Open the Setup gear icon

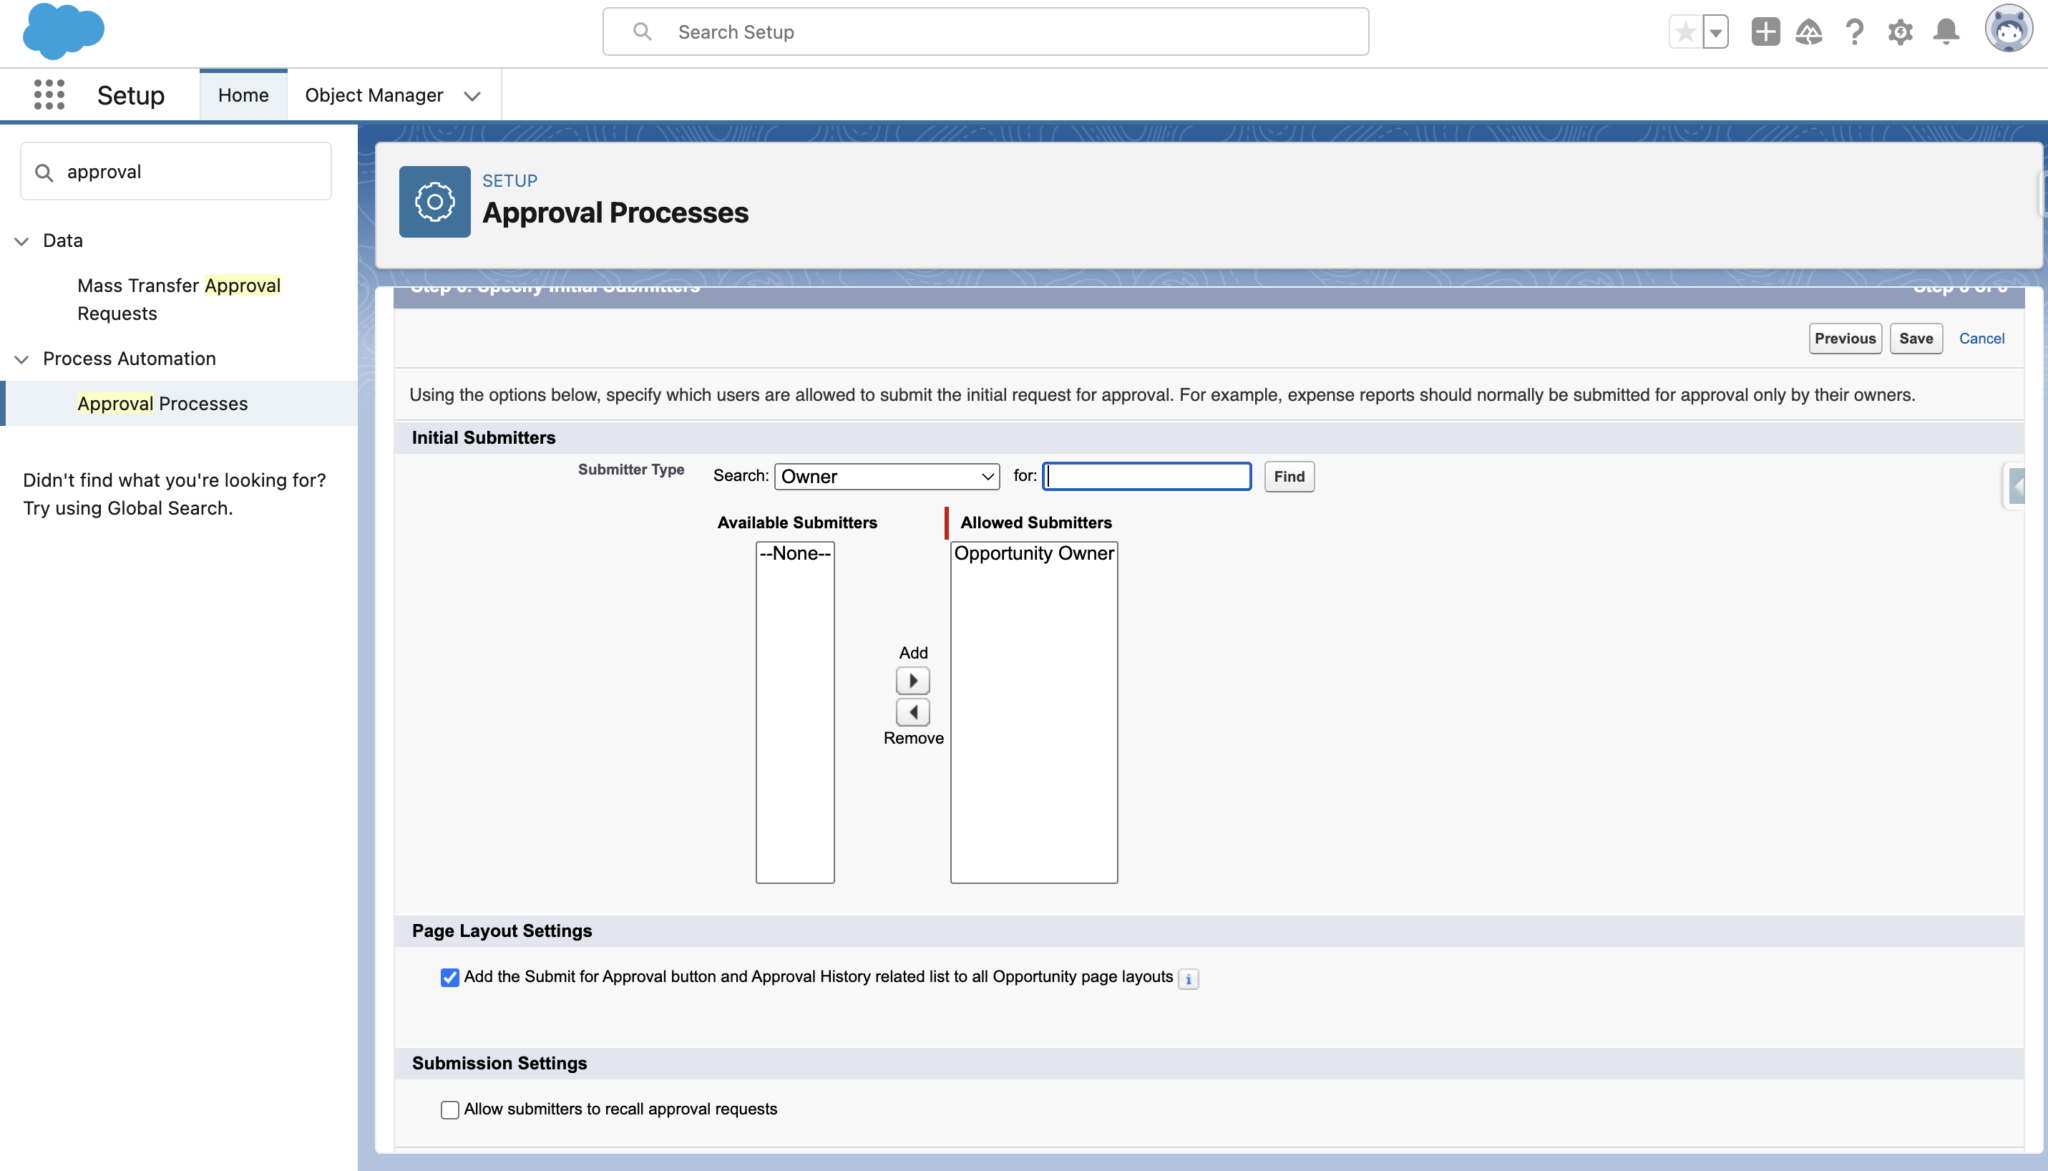[x=1900, y=31]
